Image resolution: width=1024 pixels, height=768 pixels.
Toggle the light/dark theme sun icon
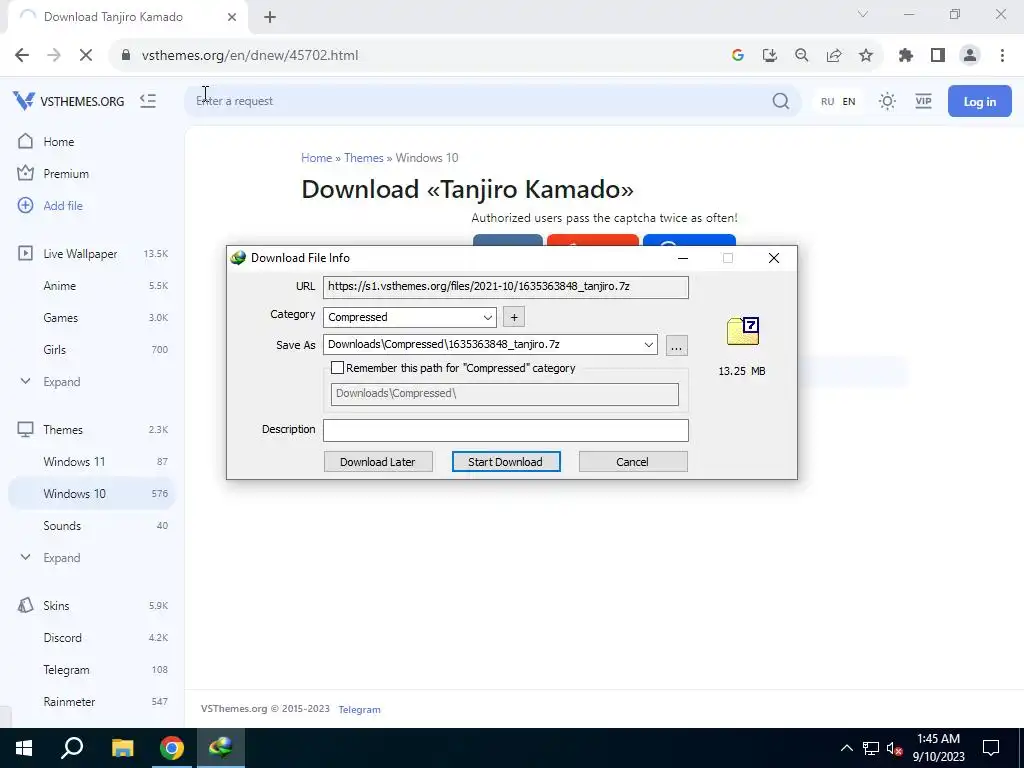pos(887,101)
